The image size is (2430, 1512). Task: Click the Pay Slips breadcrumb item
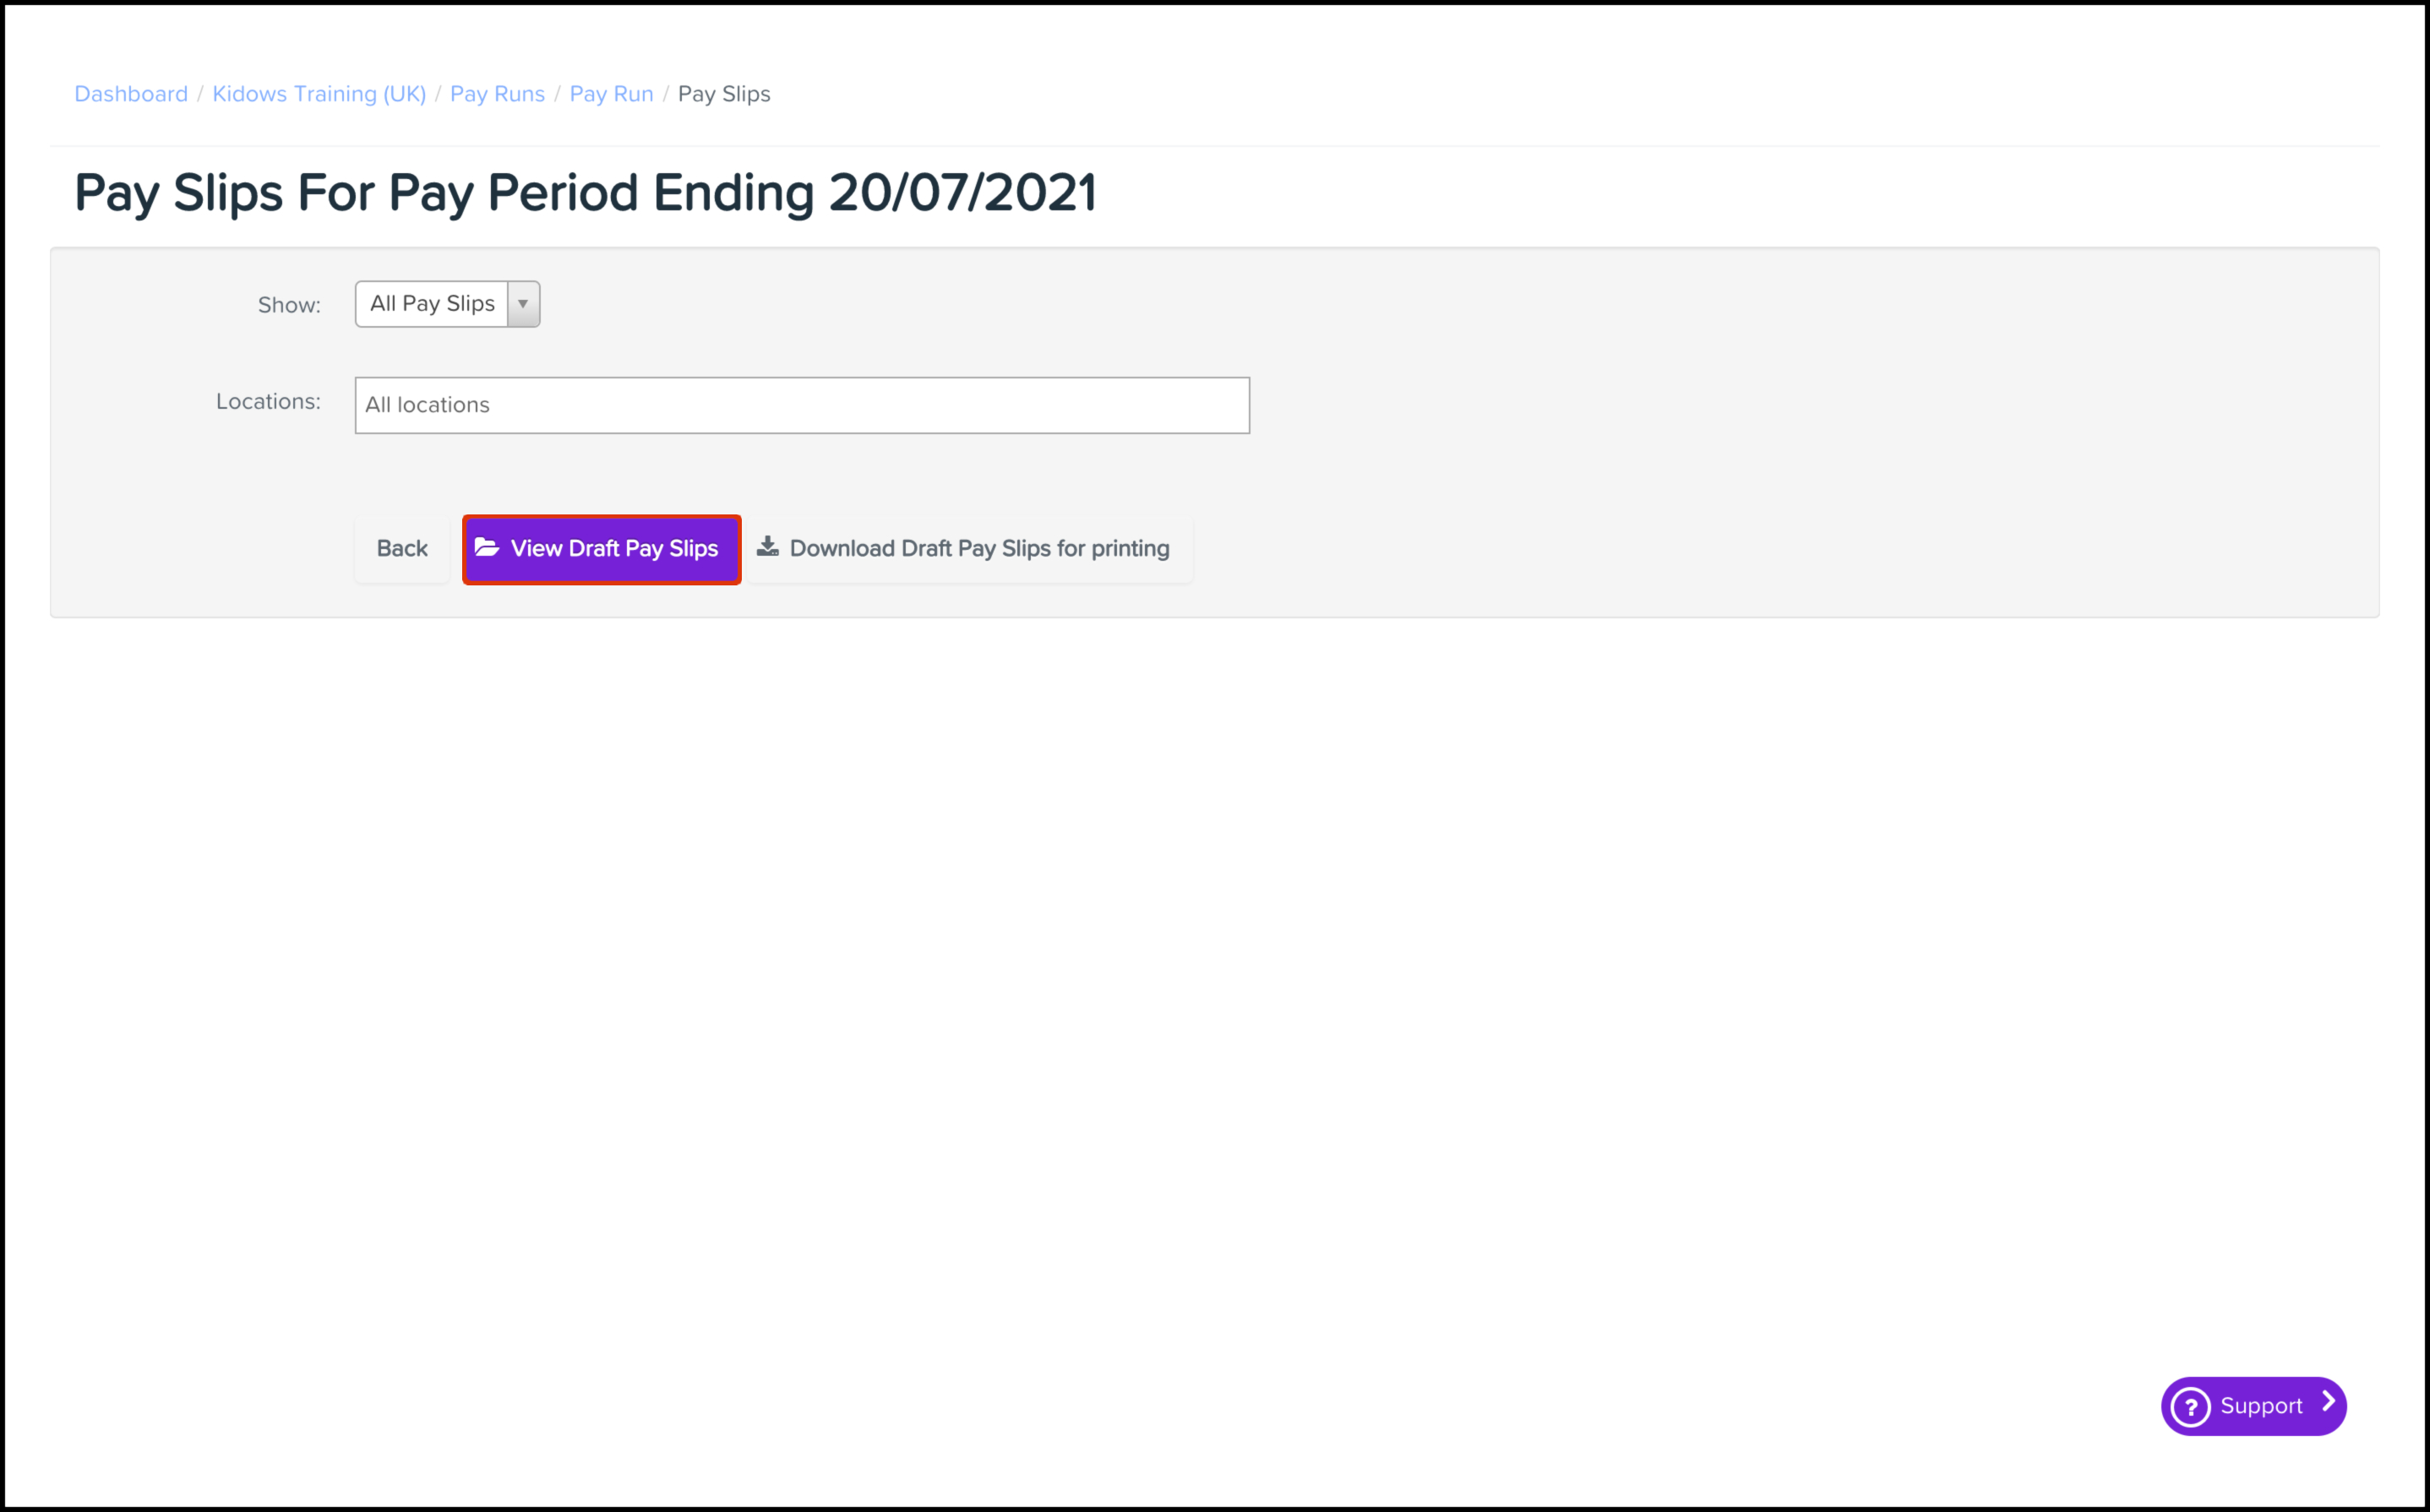coord(724,94)
